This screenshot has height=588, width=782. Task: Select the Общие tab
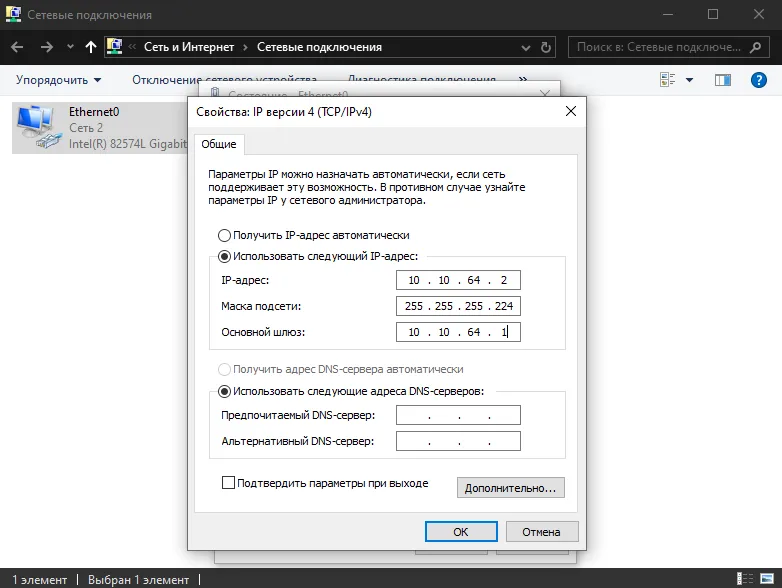click(218, 144)
